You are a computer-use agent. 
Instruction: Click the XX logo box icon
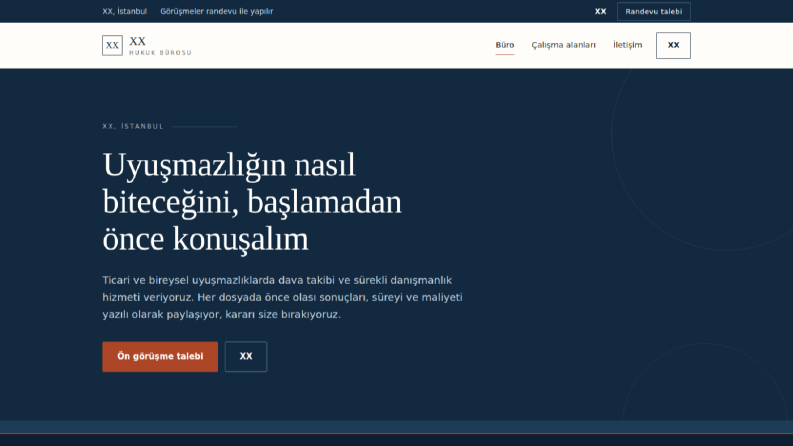[x=112, y=45]
